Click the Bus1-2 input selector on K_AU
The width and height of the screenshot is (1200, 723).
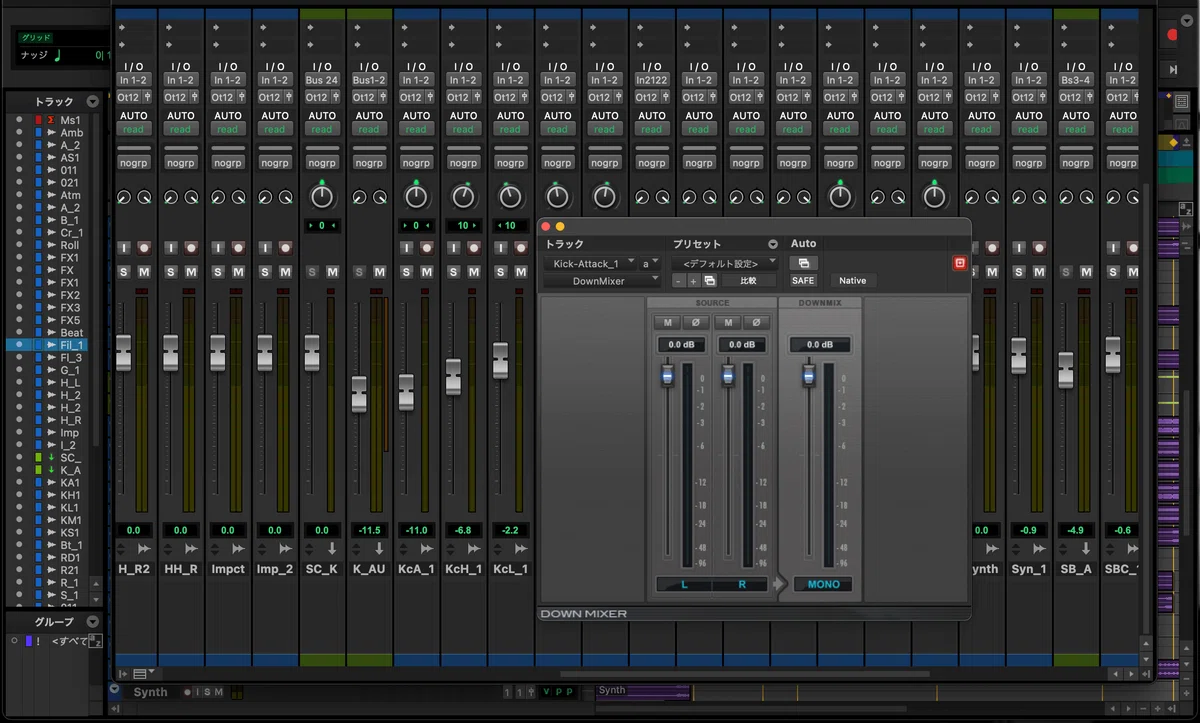(369, 80)
